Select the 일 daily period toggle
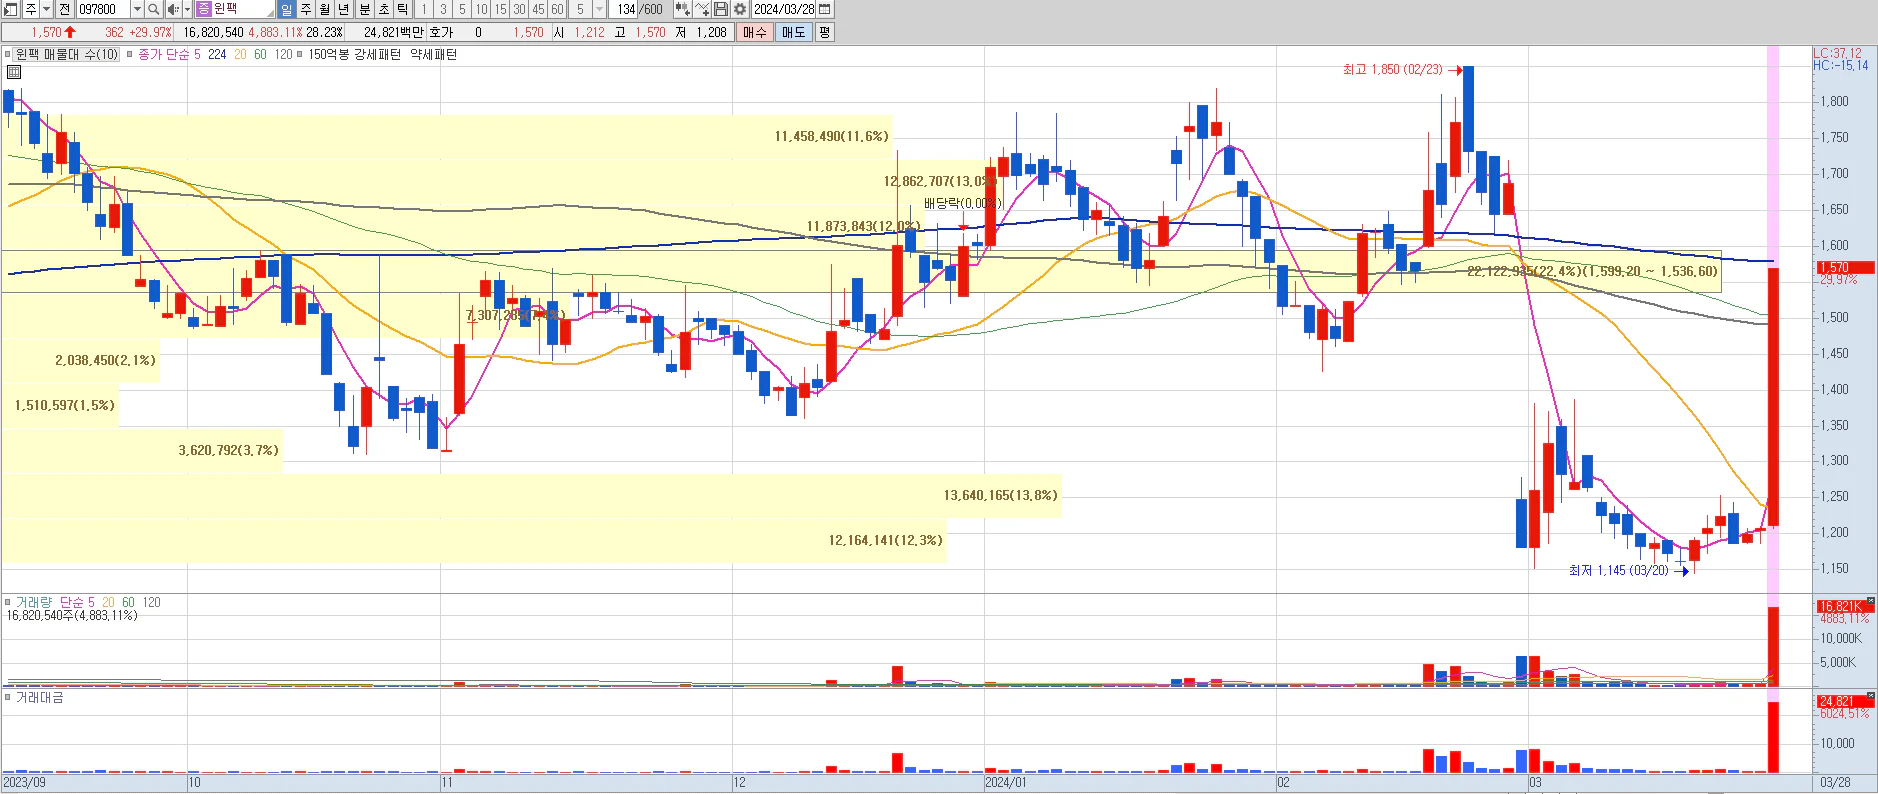 tap(287, 9)
